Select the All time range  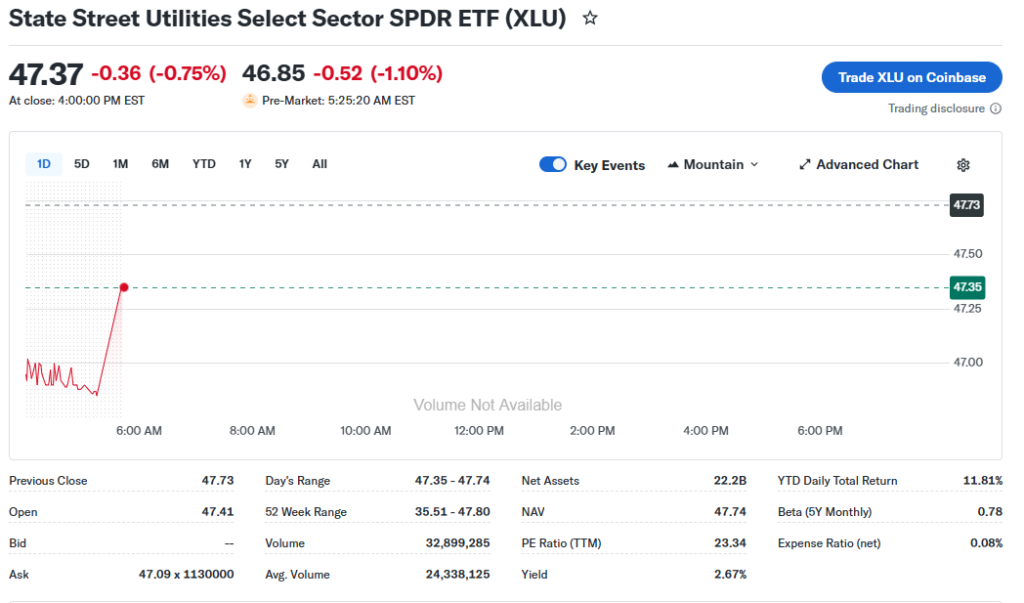click(x=319, y=164)
